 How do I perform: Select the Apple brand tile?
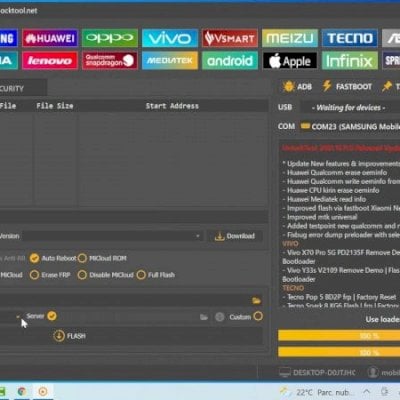290,60
